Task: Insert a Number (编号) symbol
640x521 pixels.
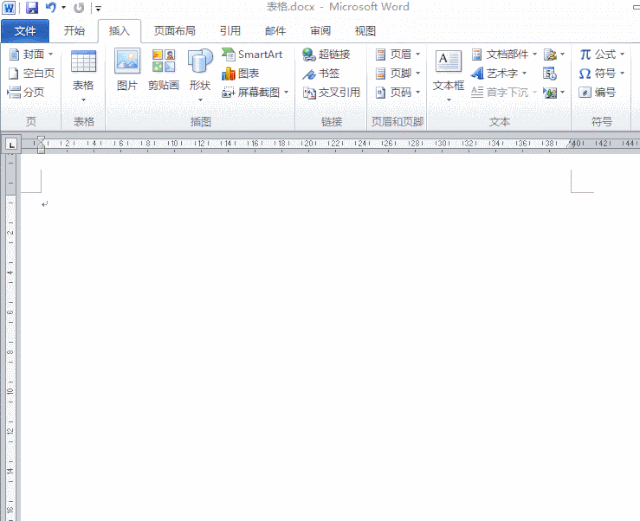Action: pos(597,93)
